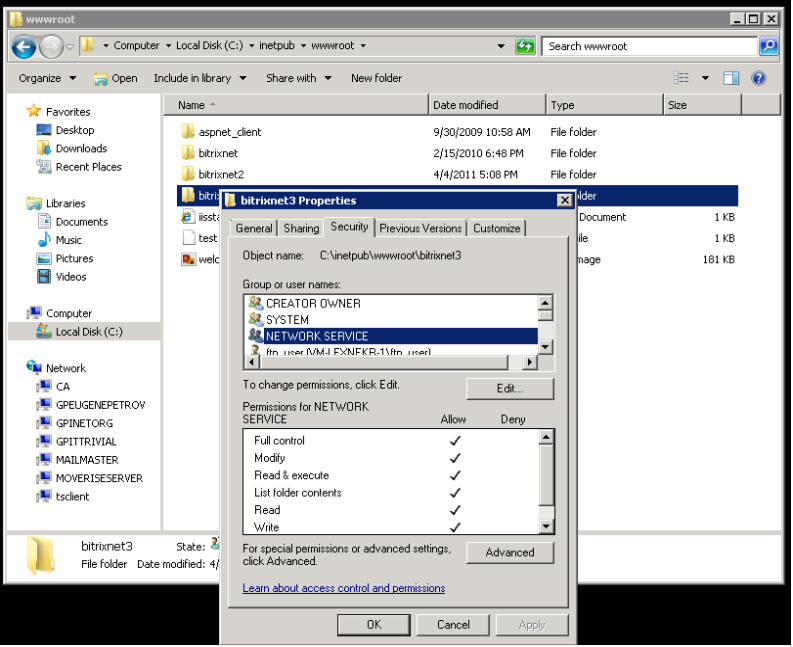This screenshot has height=647, width=793.
Task: Click in the Search wwwroot field
Action: pos(649,47)
